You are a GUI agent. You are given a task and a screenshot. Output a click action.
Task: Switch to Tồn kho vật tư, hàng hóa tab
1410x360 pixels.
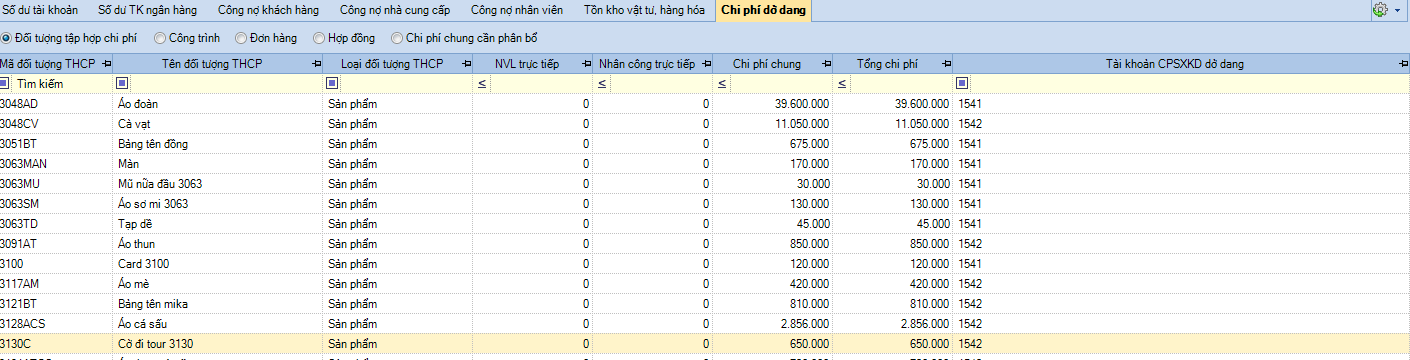coord(645,11)
